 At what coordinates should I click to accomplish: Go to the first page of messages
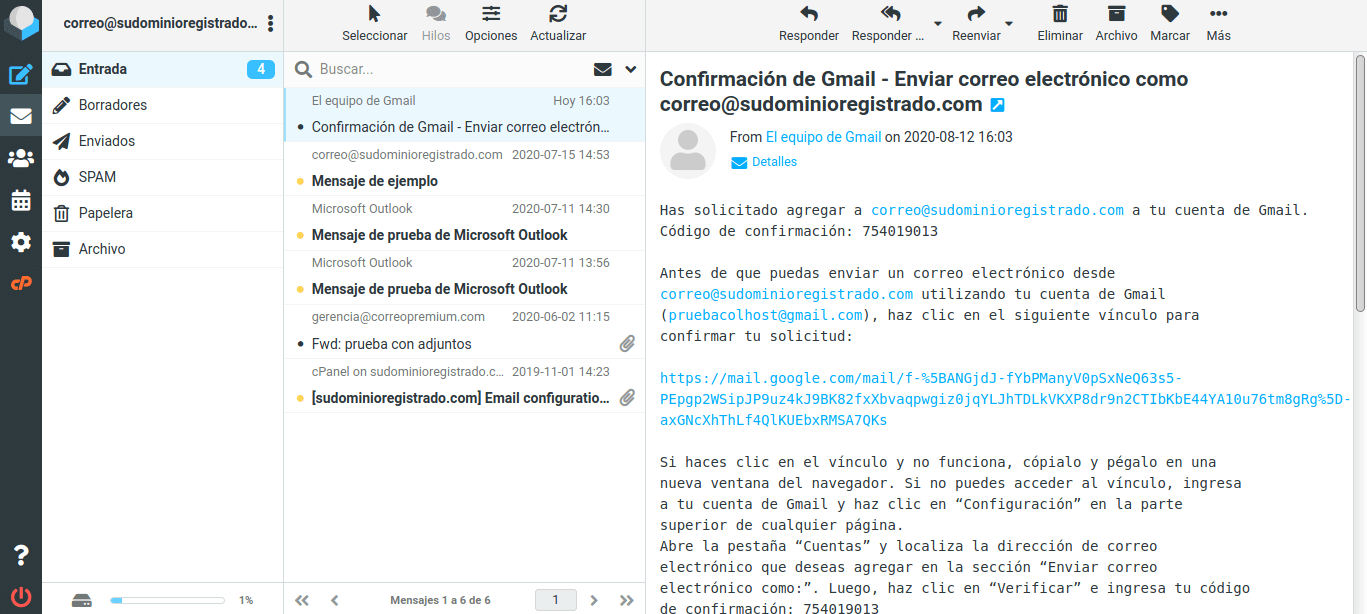(301, 600)
